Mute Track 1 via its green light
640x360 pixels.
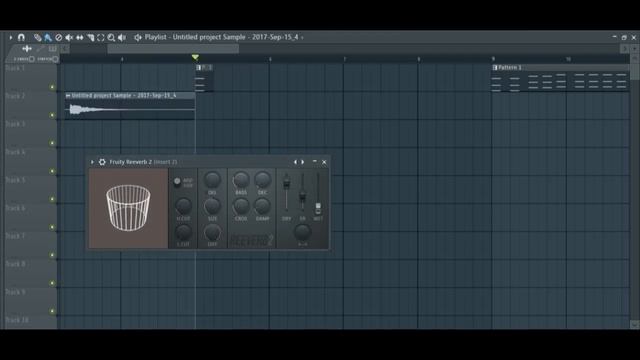(52, 87)
